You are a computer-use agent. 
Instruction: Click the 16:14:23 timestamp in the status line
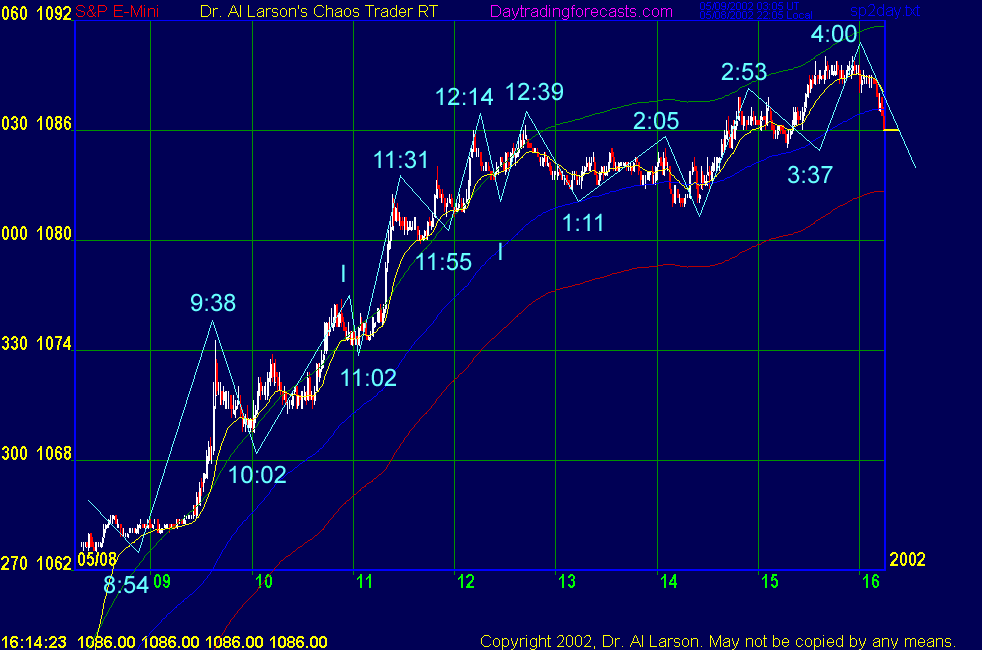pos(34,641)
